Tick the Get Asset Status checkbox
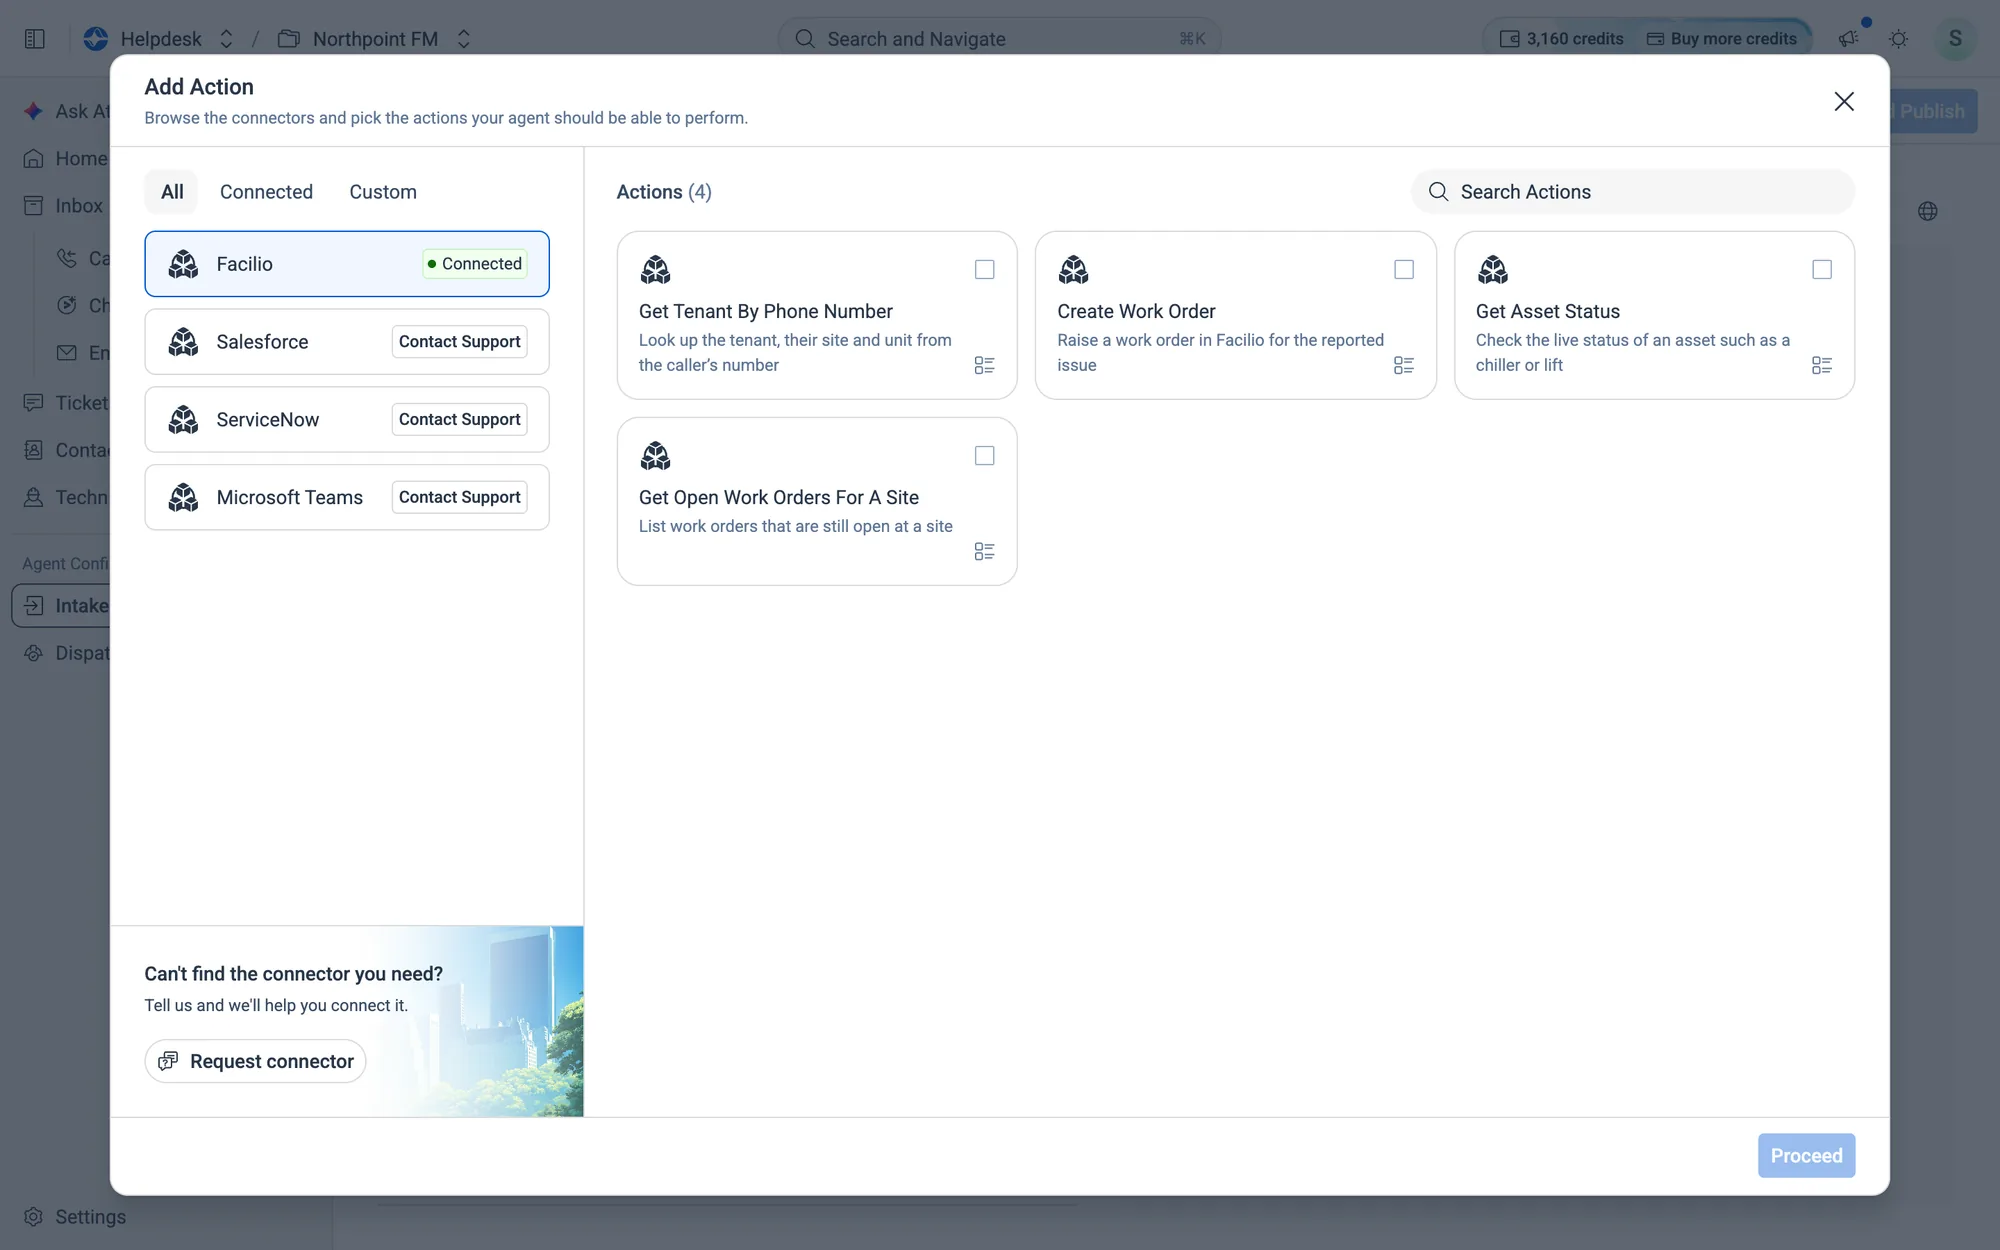The height and width of the screenshot is (1250, 2000). click(1822, 270)
